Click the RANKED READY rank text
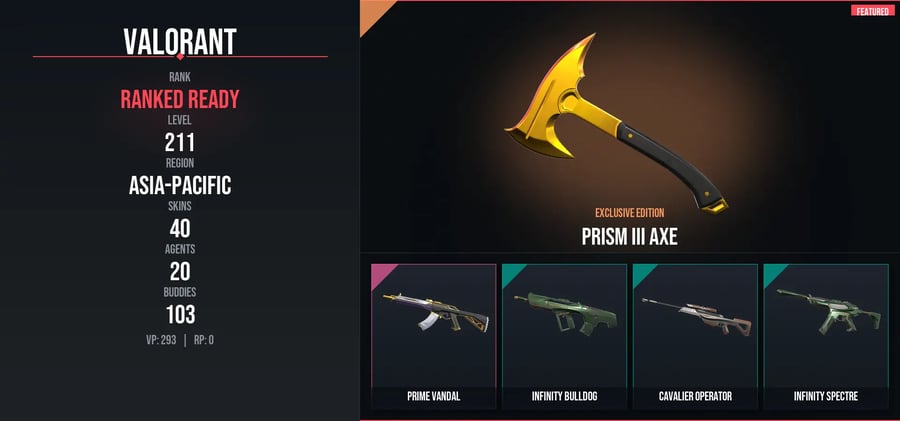The image size is (900, 421). tap(180, 100)
